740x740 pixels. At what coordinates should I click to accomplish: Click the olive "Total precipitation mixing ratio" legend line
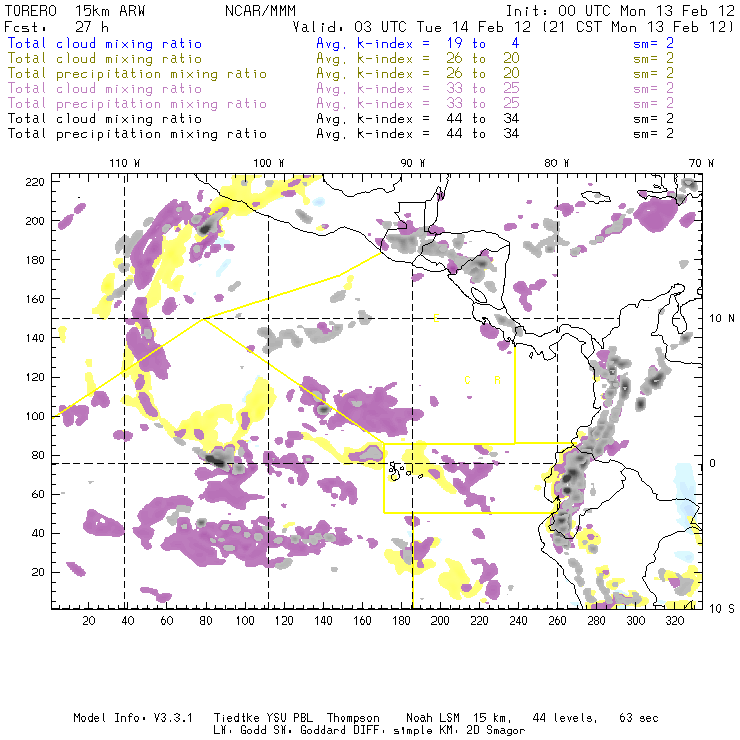[x=137, y=74]
